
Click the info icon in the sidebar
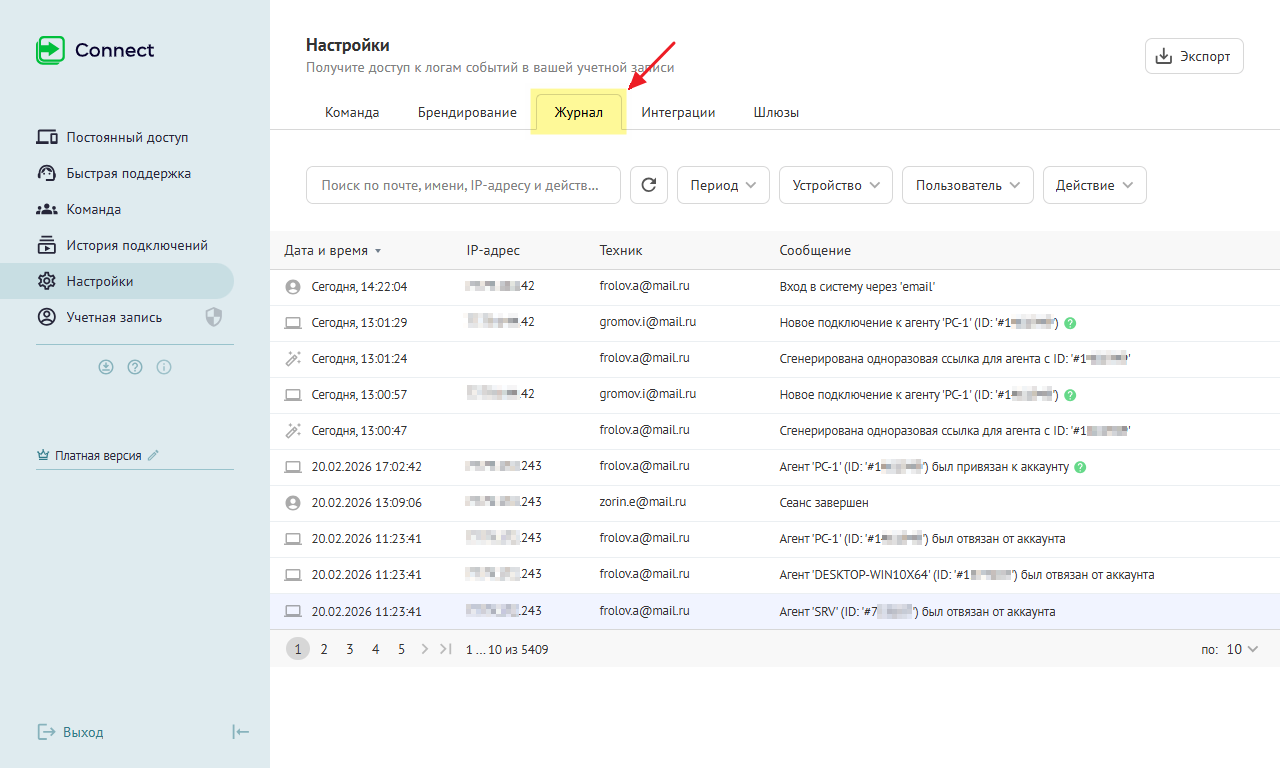coord(164,367)
